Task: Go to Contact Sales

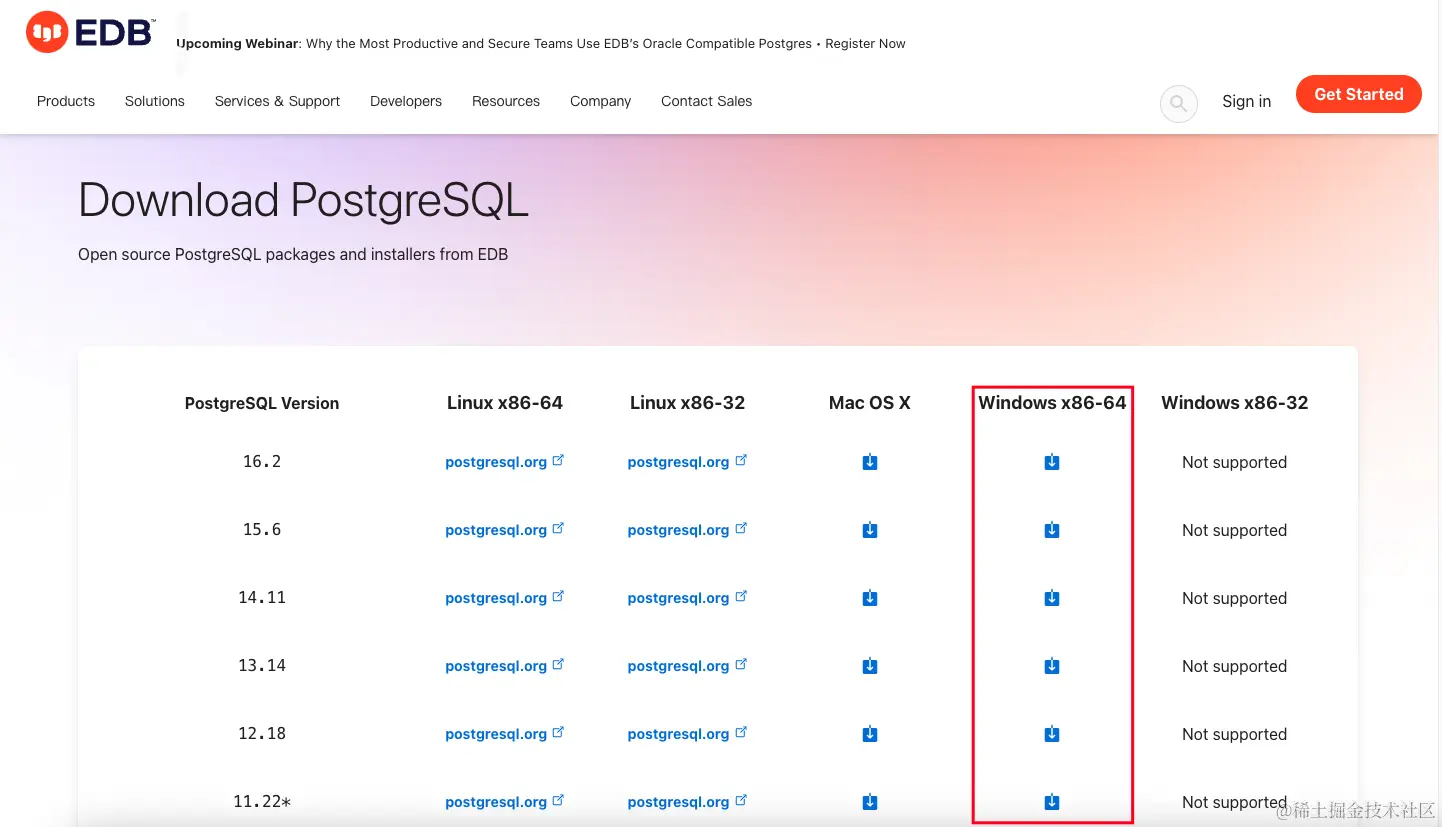Action: point(706,101)
